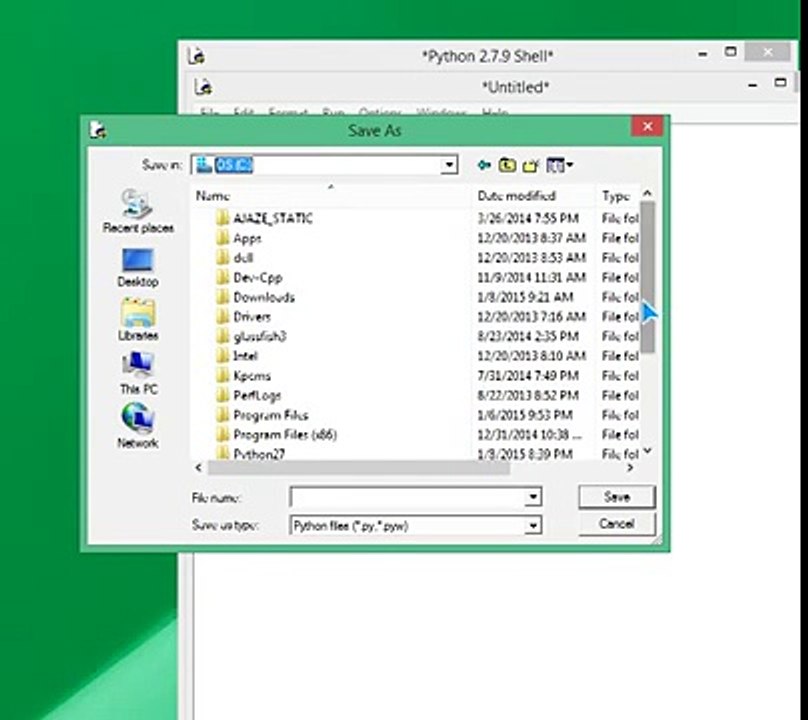Click the AJAZE_STATIC folder icon
Screen dimensions: 808x720
222,219
